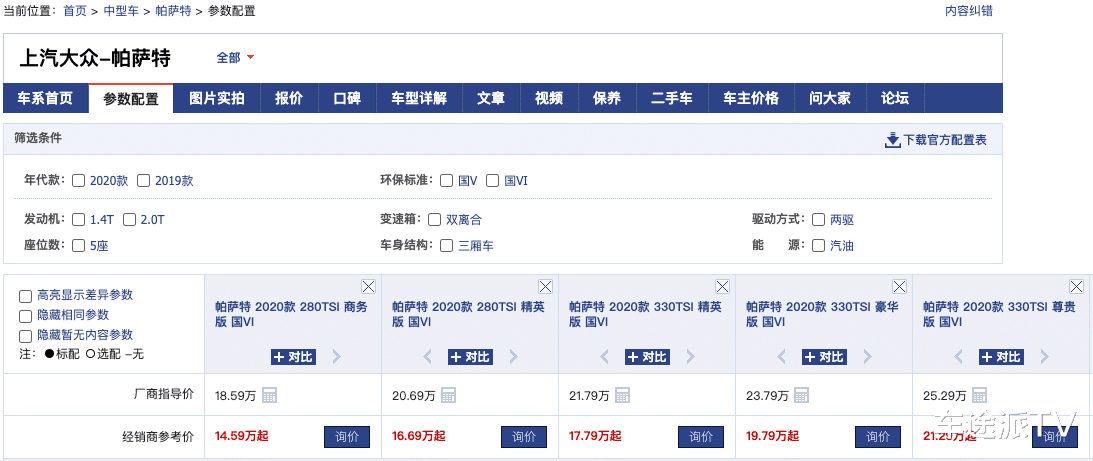Enable 隐藏相同参数 option
This screenshot has height=461, width=1093.
26,316
